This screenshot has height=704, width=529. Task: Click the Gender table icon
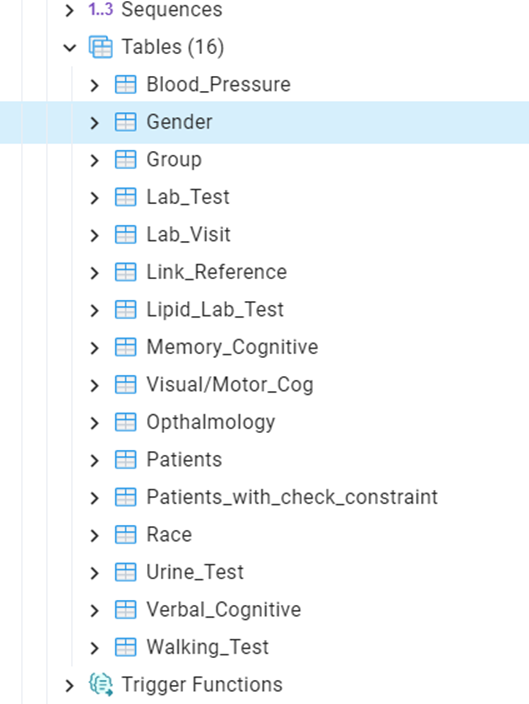[125, 122]
